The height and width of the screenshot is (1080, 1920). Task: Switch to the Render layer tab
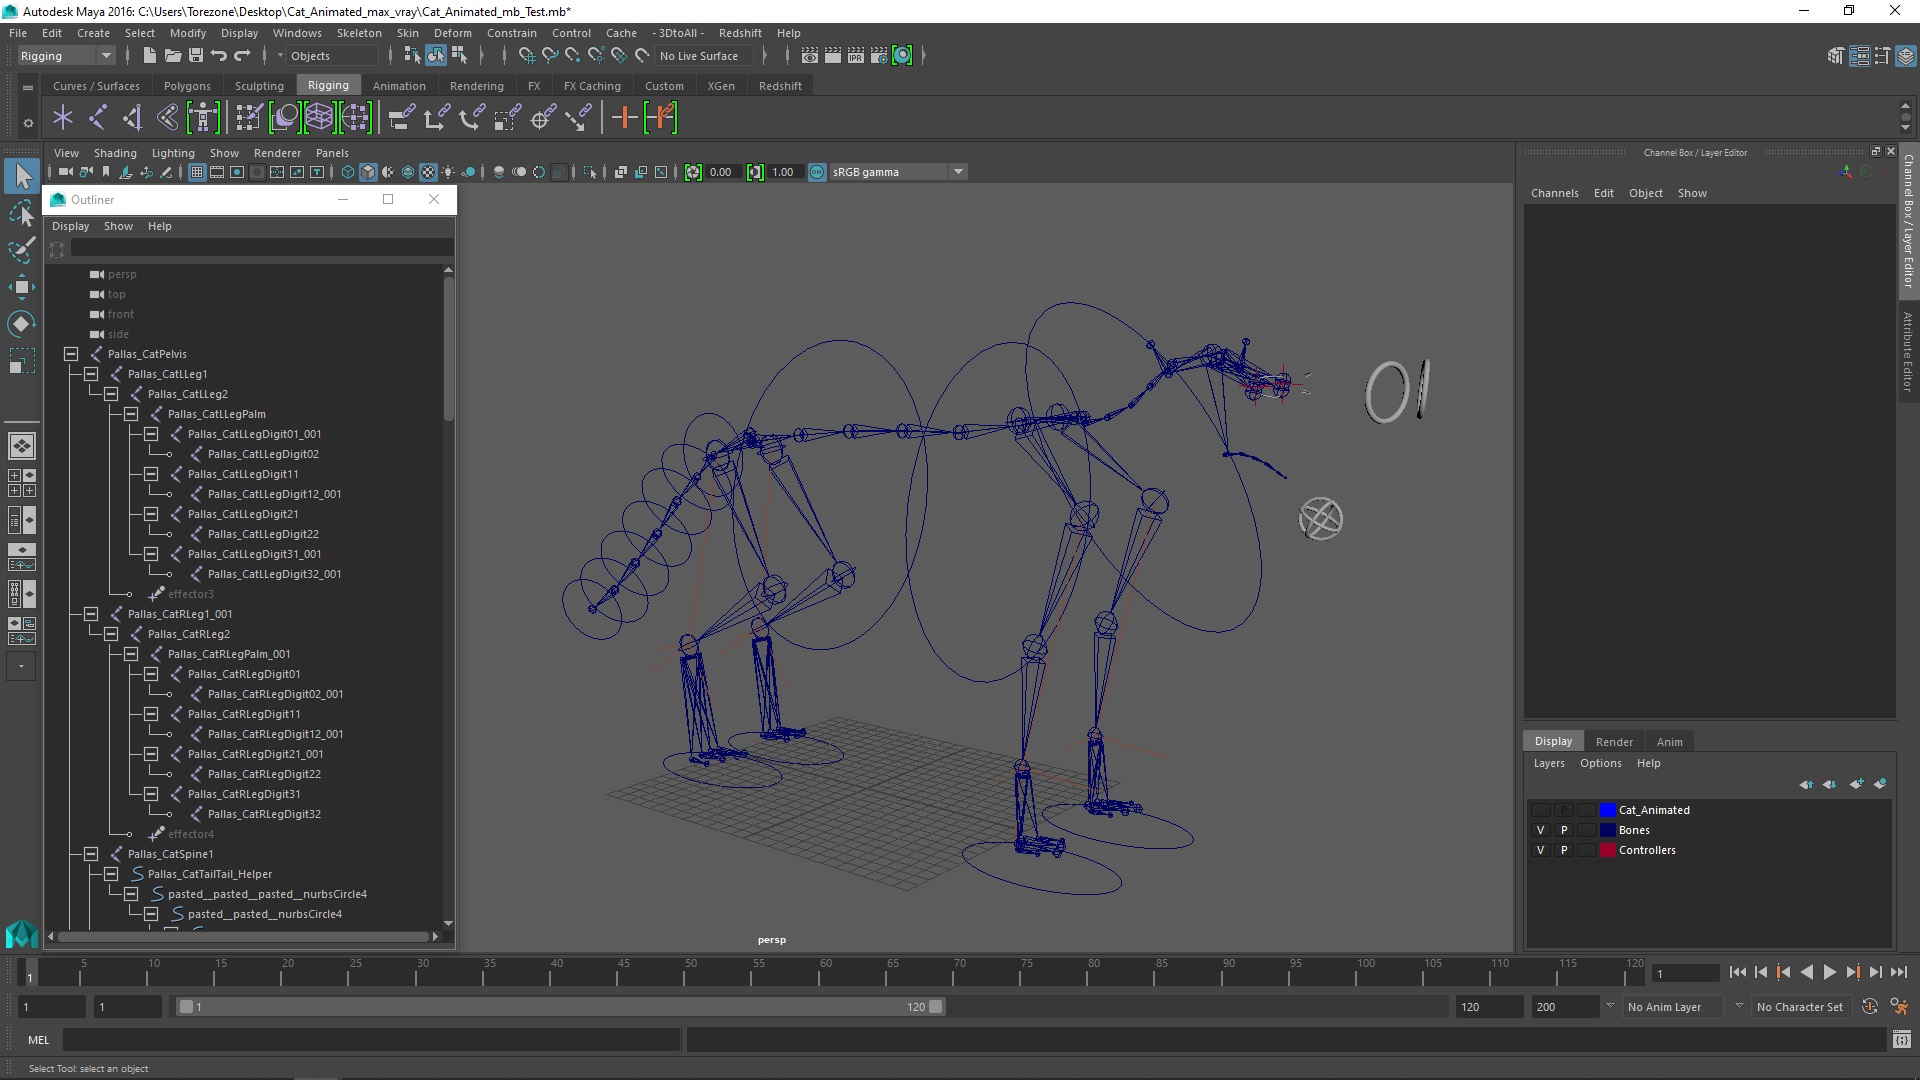point(1614,742)
